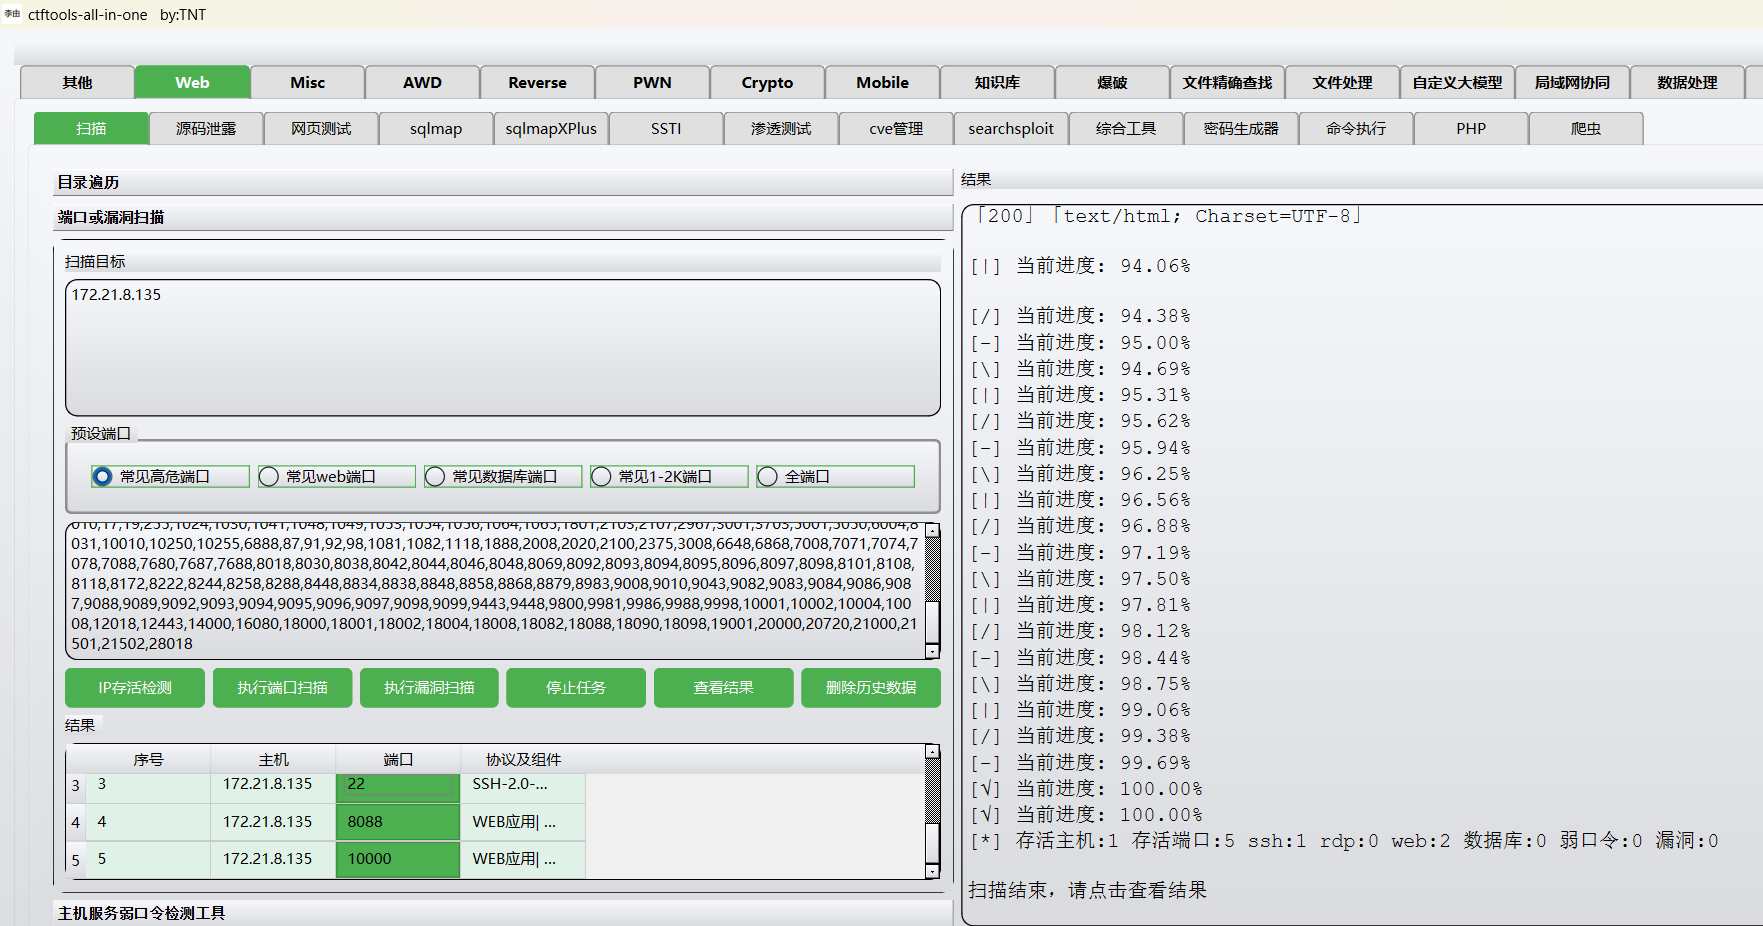Select the port 8088 cell
Viewport: 1763px width, 926px height.
[398, 822]
